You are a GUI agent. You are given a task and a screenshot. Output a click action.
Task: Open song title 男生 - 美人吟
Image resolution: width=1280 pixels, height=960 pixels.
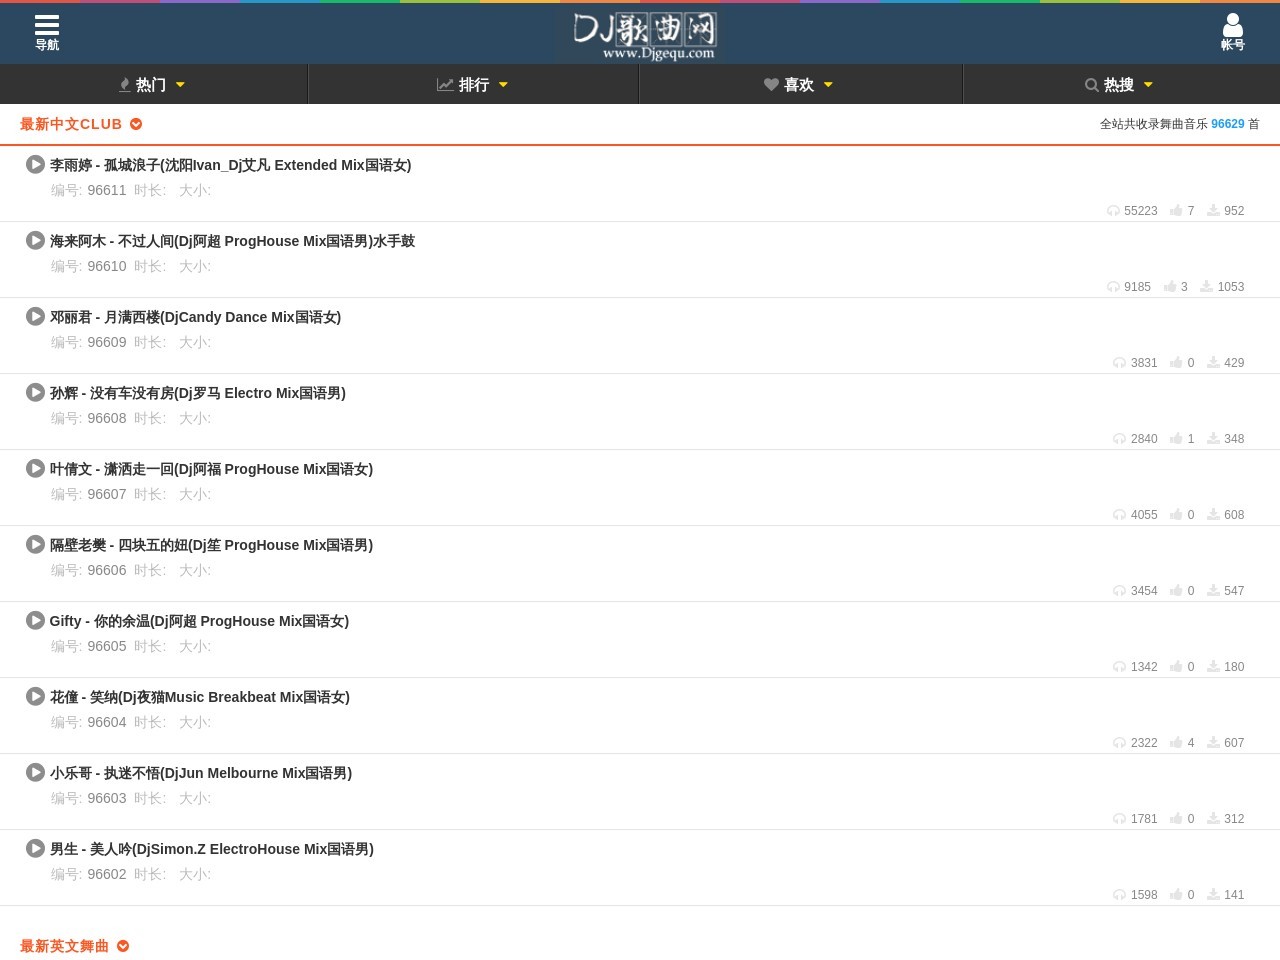(x=212, y=849)
